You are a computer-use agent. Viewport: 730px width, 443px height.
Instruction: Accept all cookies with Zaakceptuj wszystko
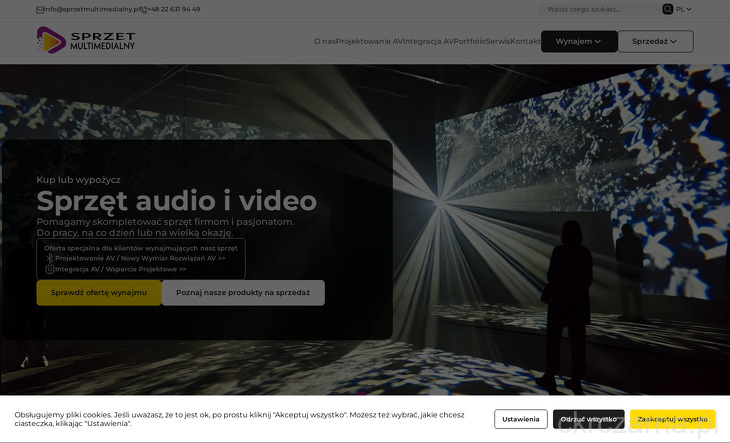coord(672,419)
